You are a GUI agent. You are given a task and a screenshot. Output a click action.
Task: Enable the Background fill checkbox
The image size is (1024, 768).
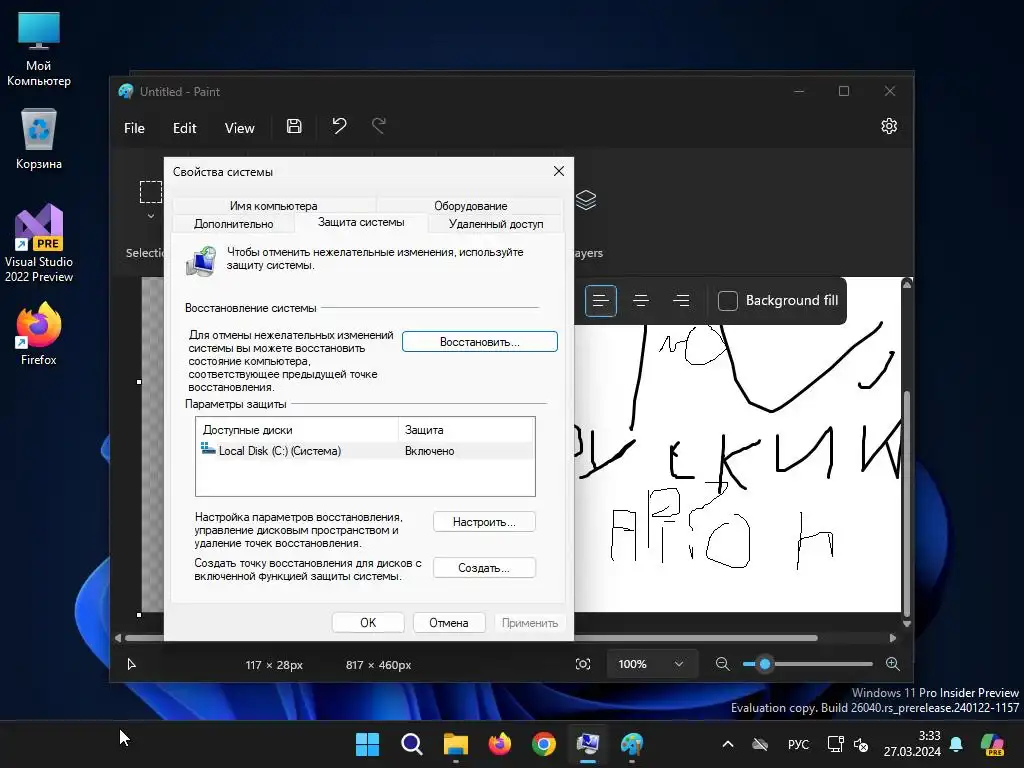tap(728, 300)
